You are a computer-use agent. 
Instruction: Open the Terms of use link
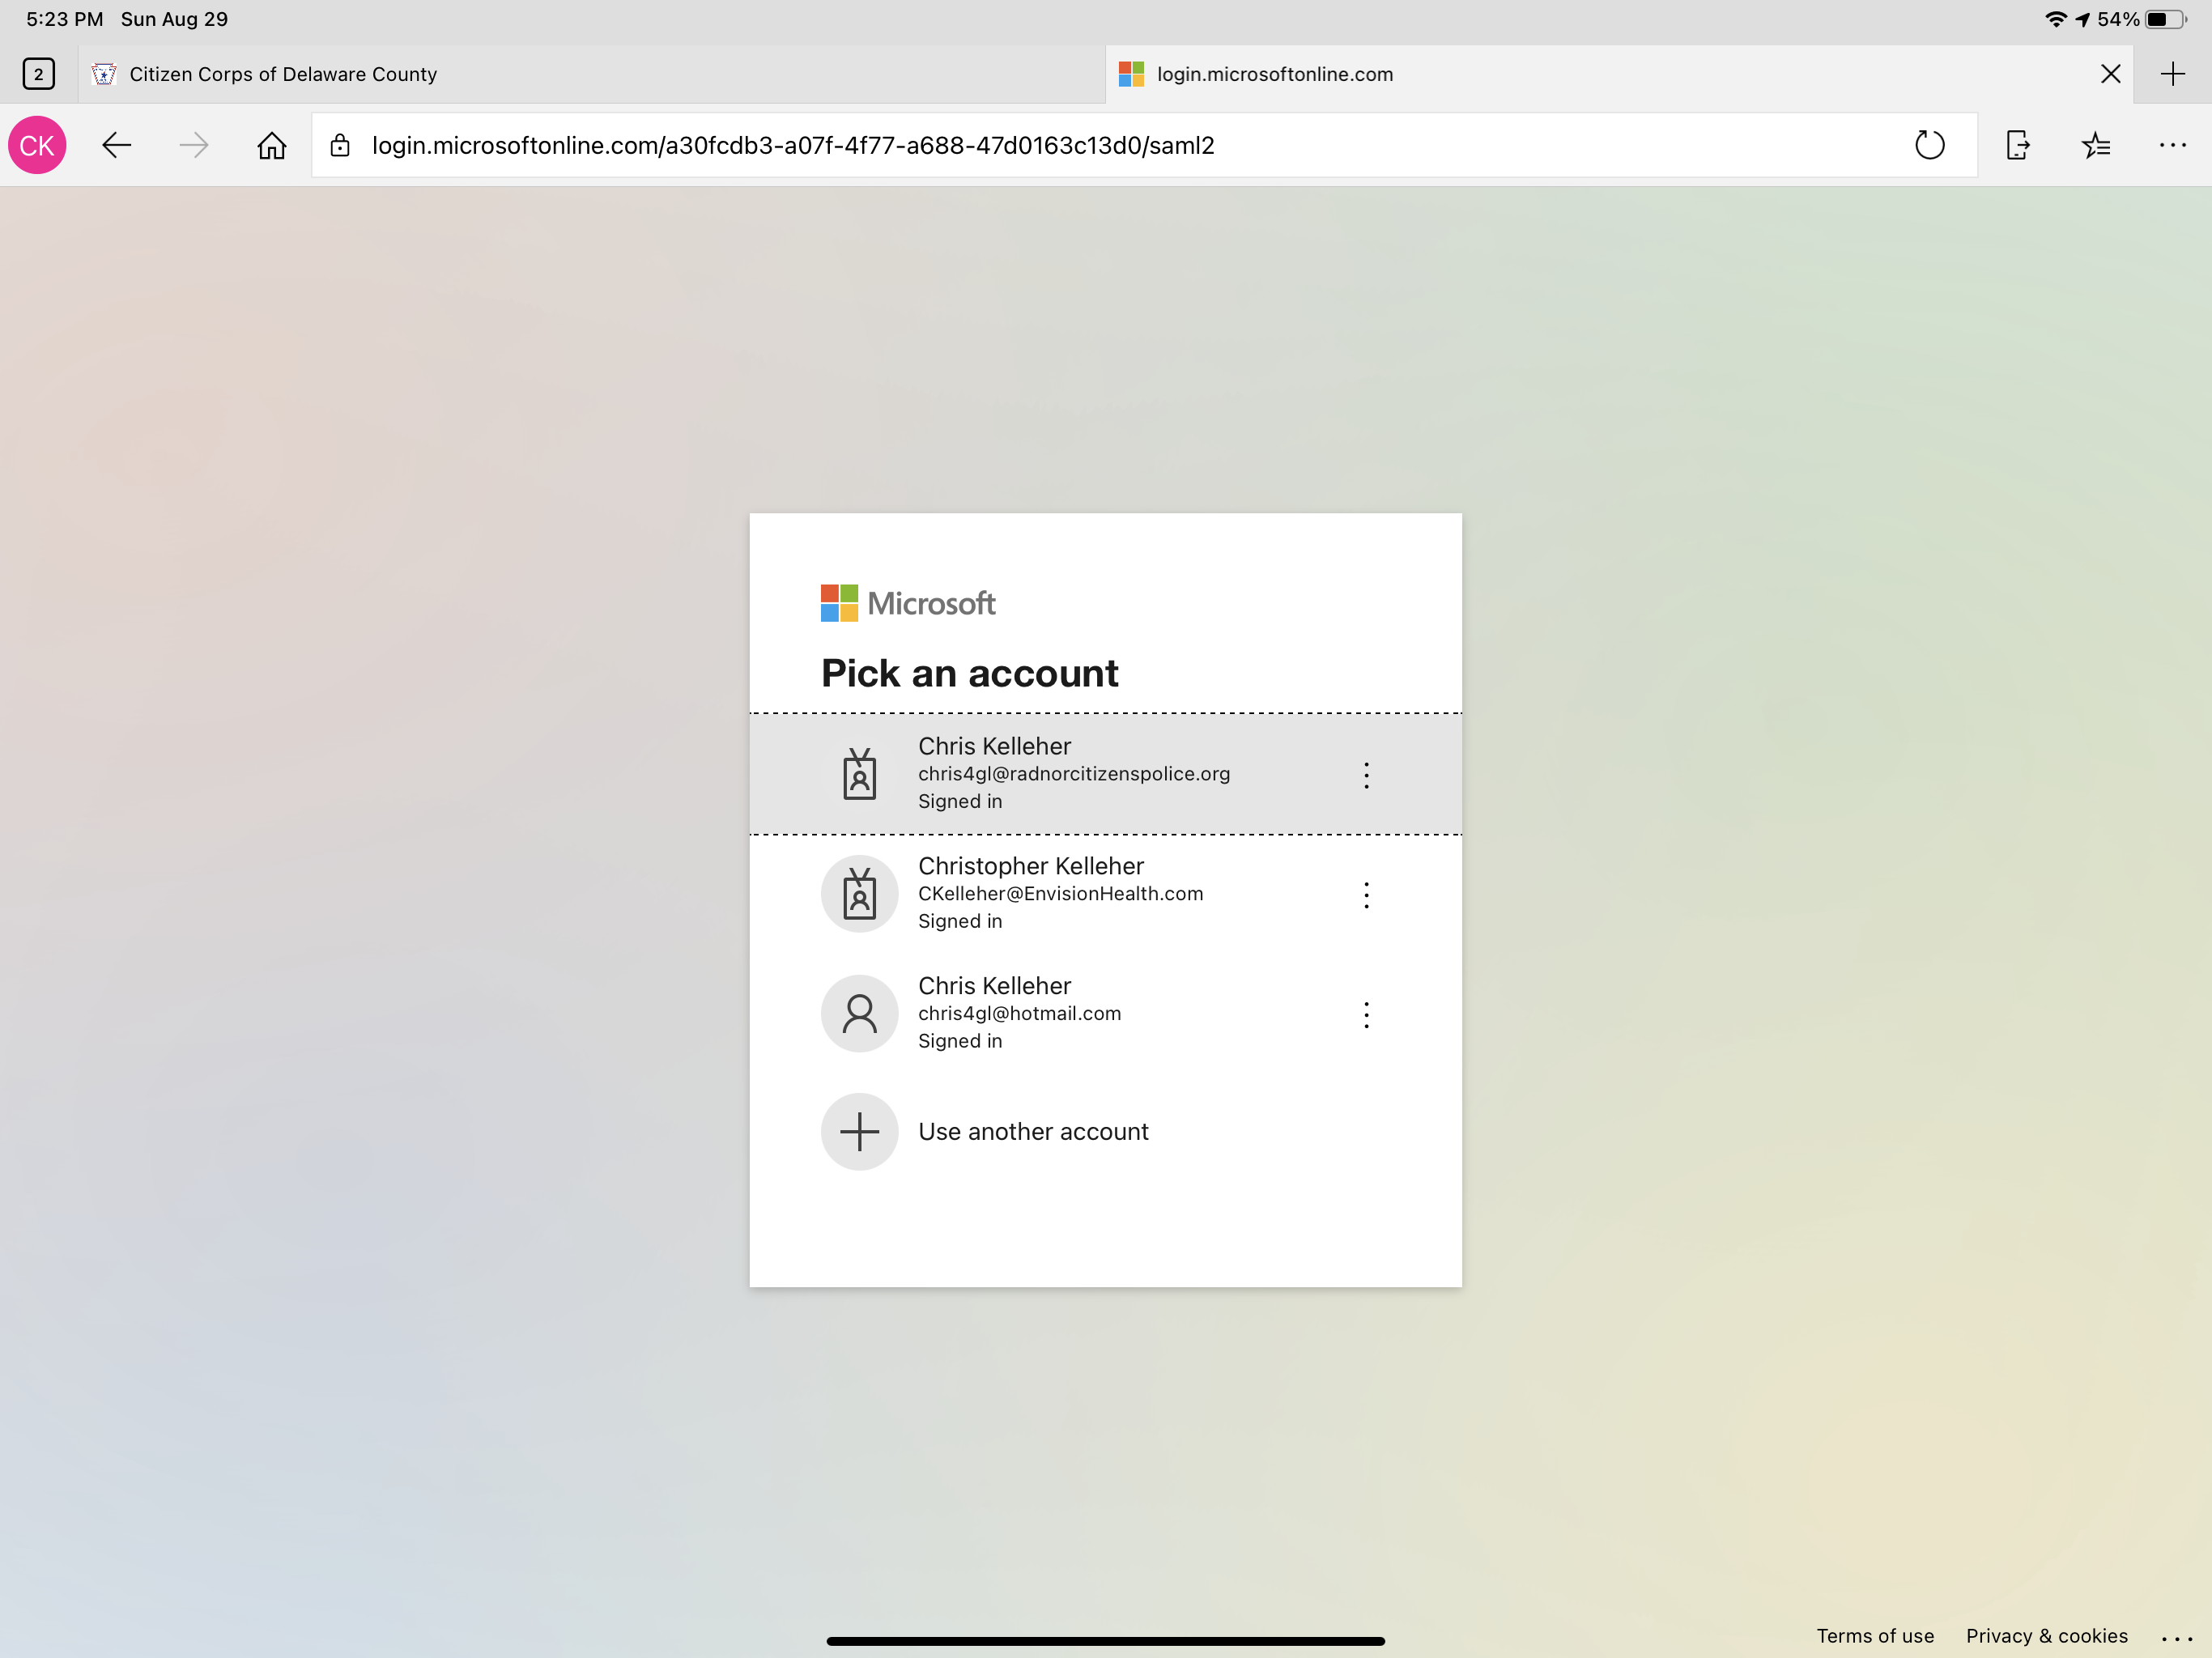click(x=1875, y=1635)
